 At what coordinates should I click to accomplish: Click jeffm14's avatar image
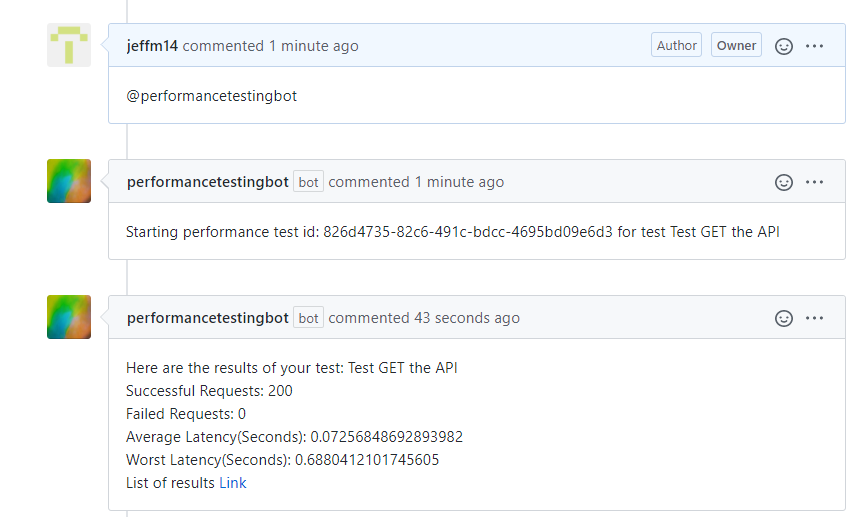coord(69,45)
